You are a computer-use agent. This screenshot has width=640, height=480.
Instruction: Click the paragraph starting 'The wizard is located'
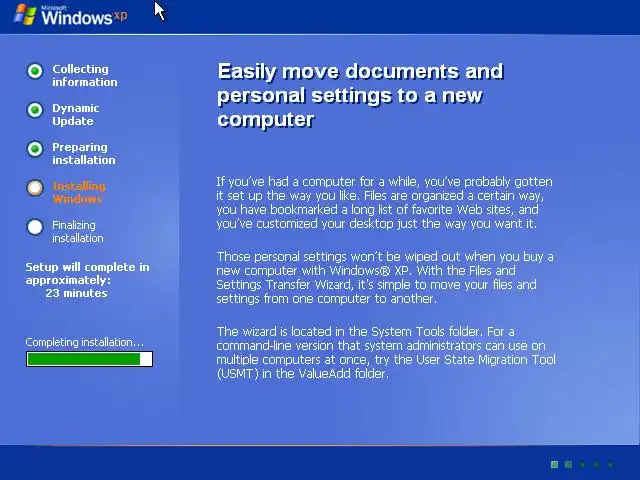click(x=386, y=353)
